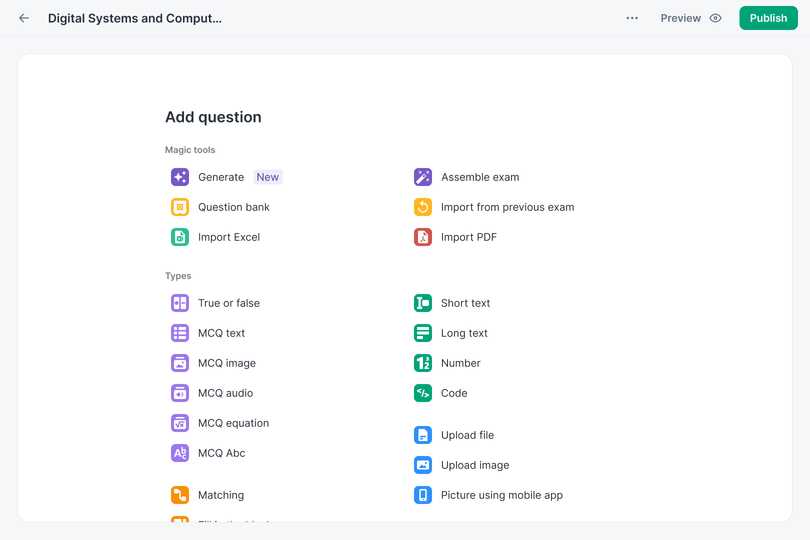Select the Import Excel icon
The image size is (810, 540).
click(x=180, y=237)
